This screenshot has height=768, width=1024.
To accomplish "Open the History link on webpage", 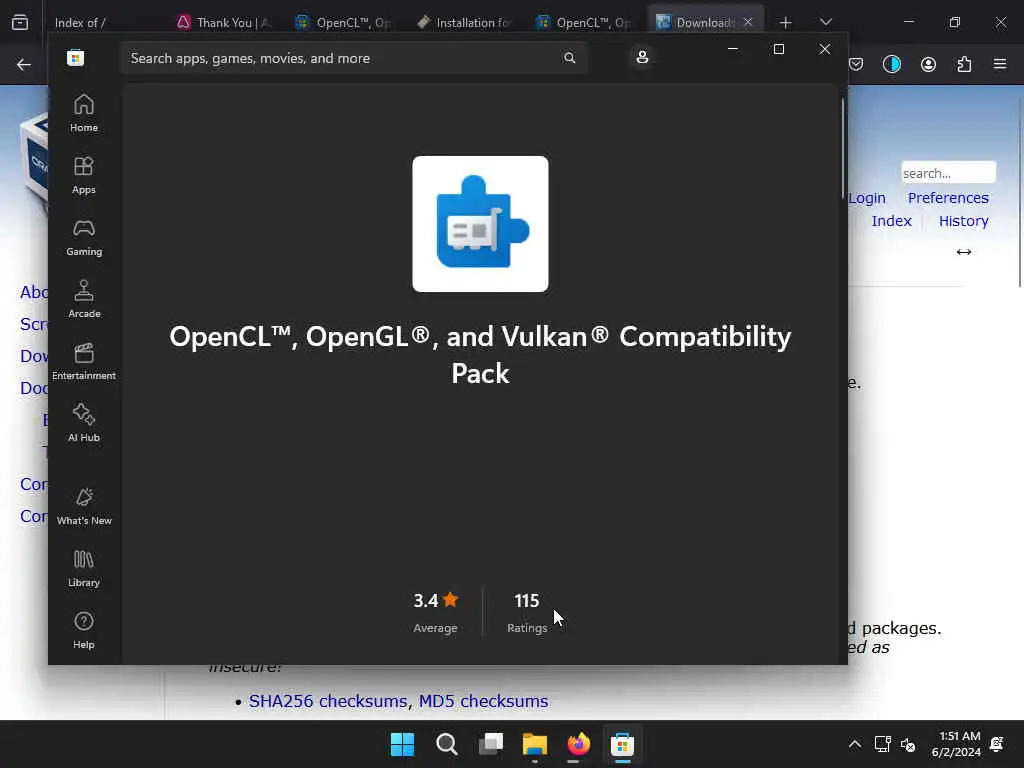I will pos(963,221).
